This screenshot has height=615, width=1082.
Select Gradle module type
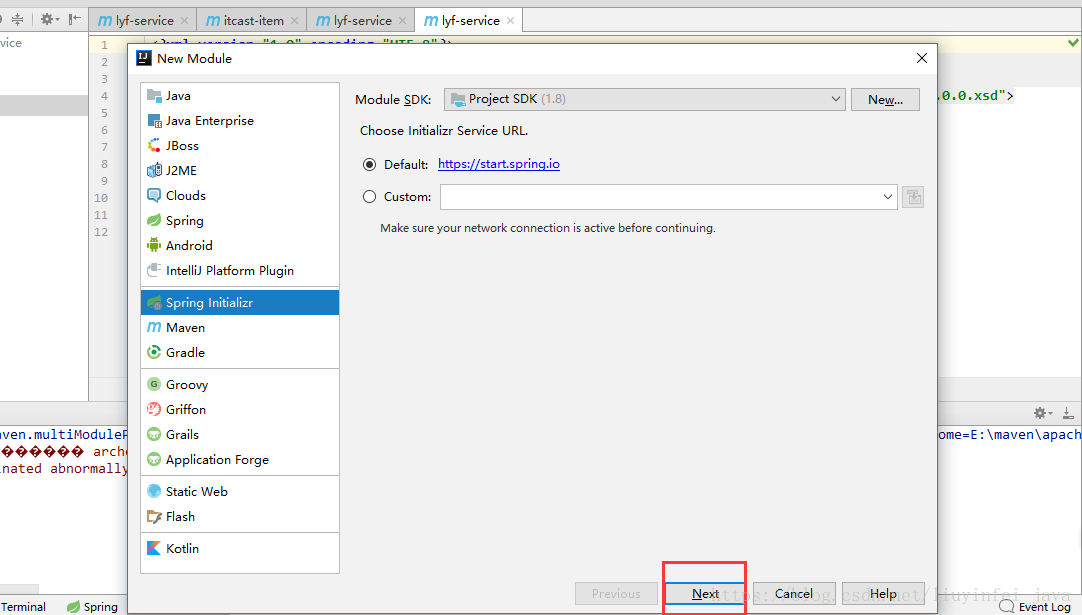[239, 352]
